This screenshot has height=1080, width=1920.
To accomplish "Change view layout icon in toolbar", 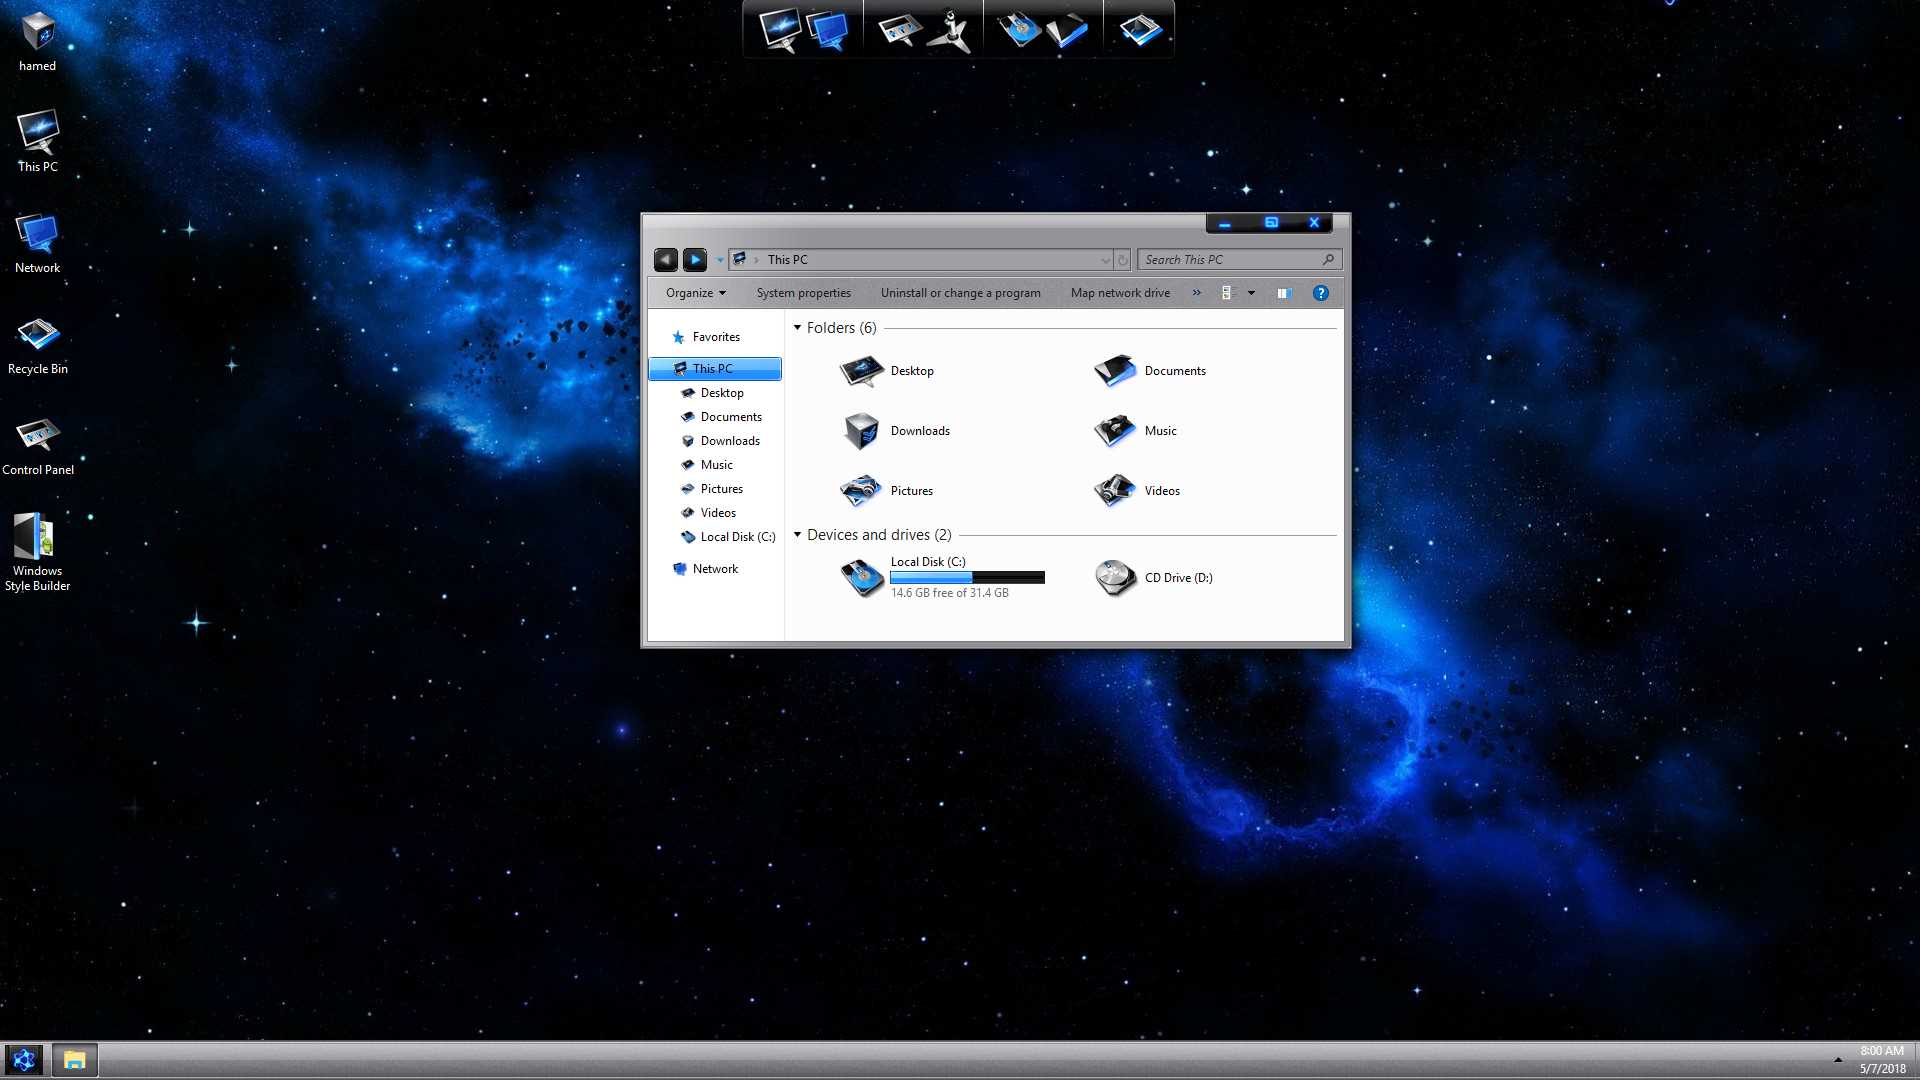I will point(1228,293).
